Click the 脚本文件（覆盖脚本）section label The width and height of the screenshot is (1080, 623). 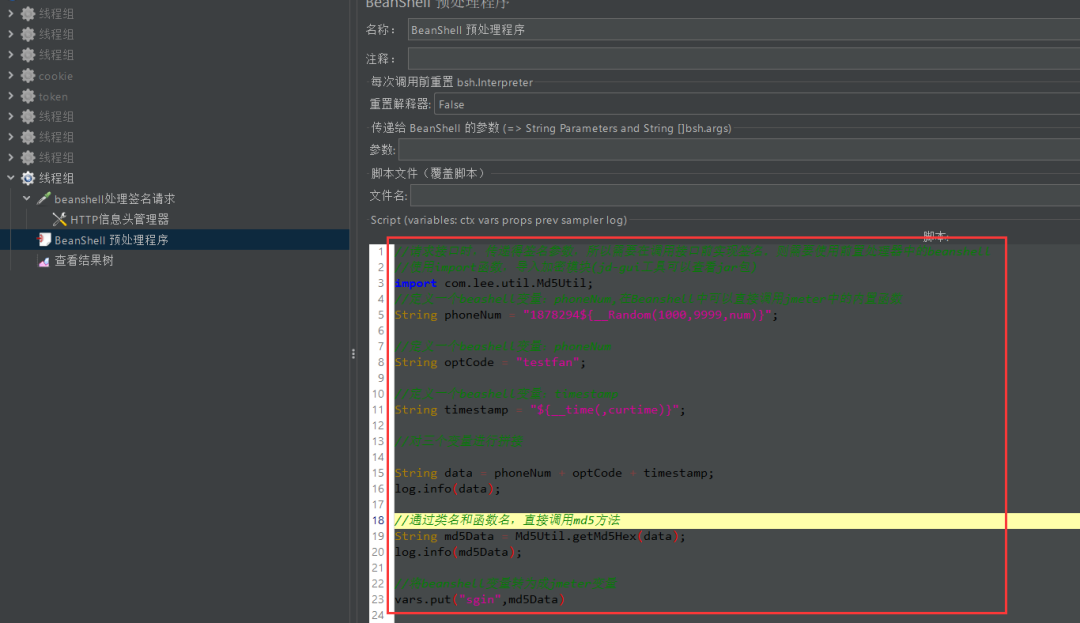pos(428,173)
